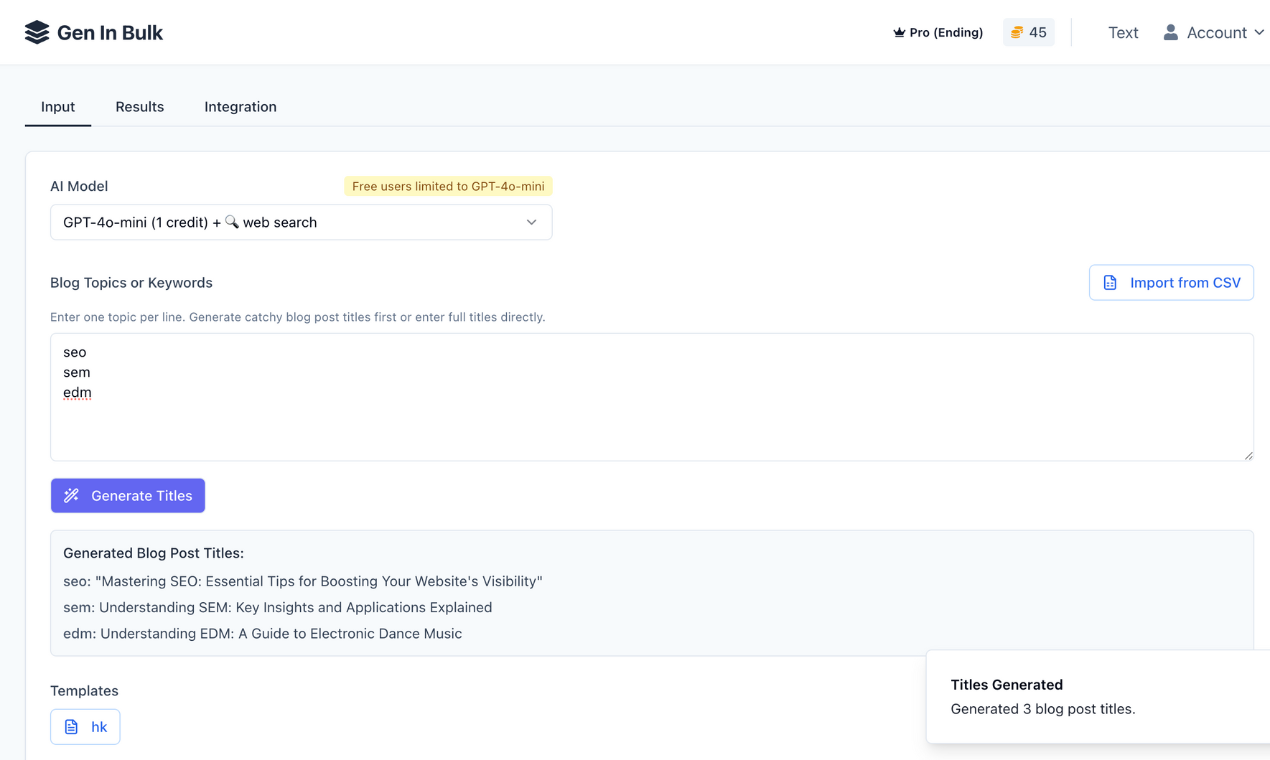This screenshot has height=760, width=1270.
Task: Open the Integration tab
Action: click(x=240, y=107)
